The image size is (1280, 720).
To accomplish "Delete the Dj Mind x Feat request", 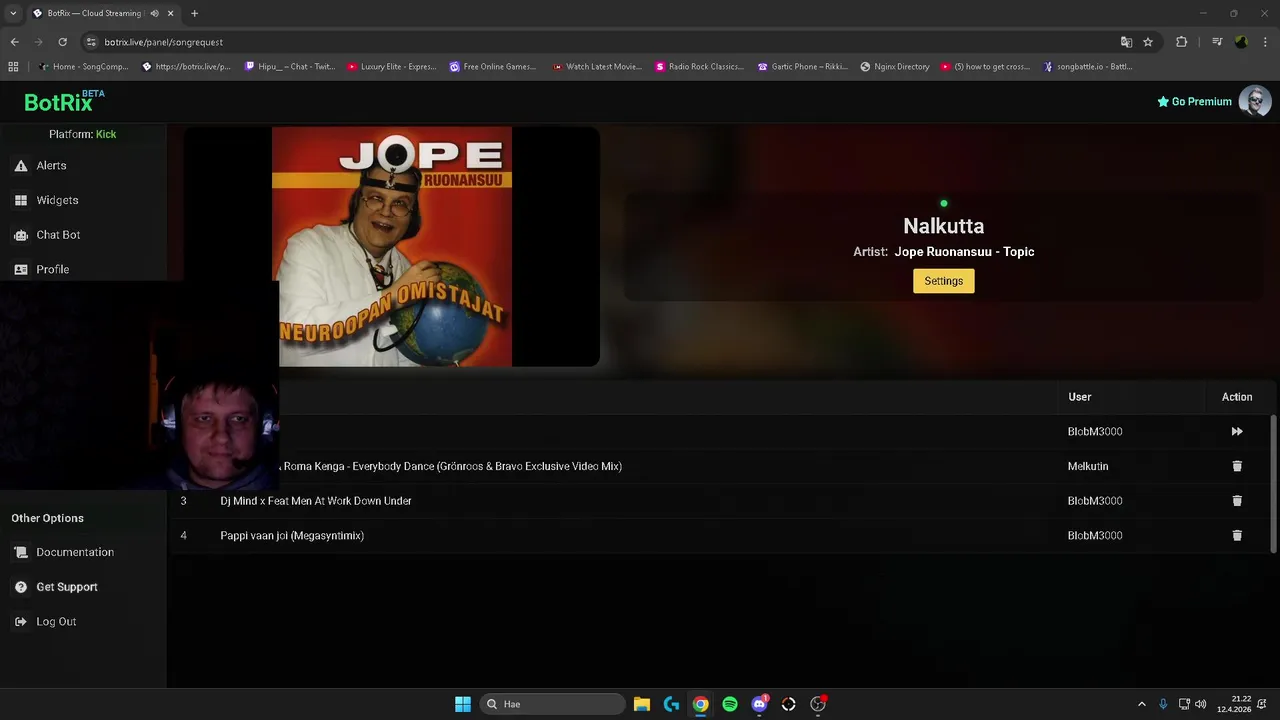I will point(1237,501).
